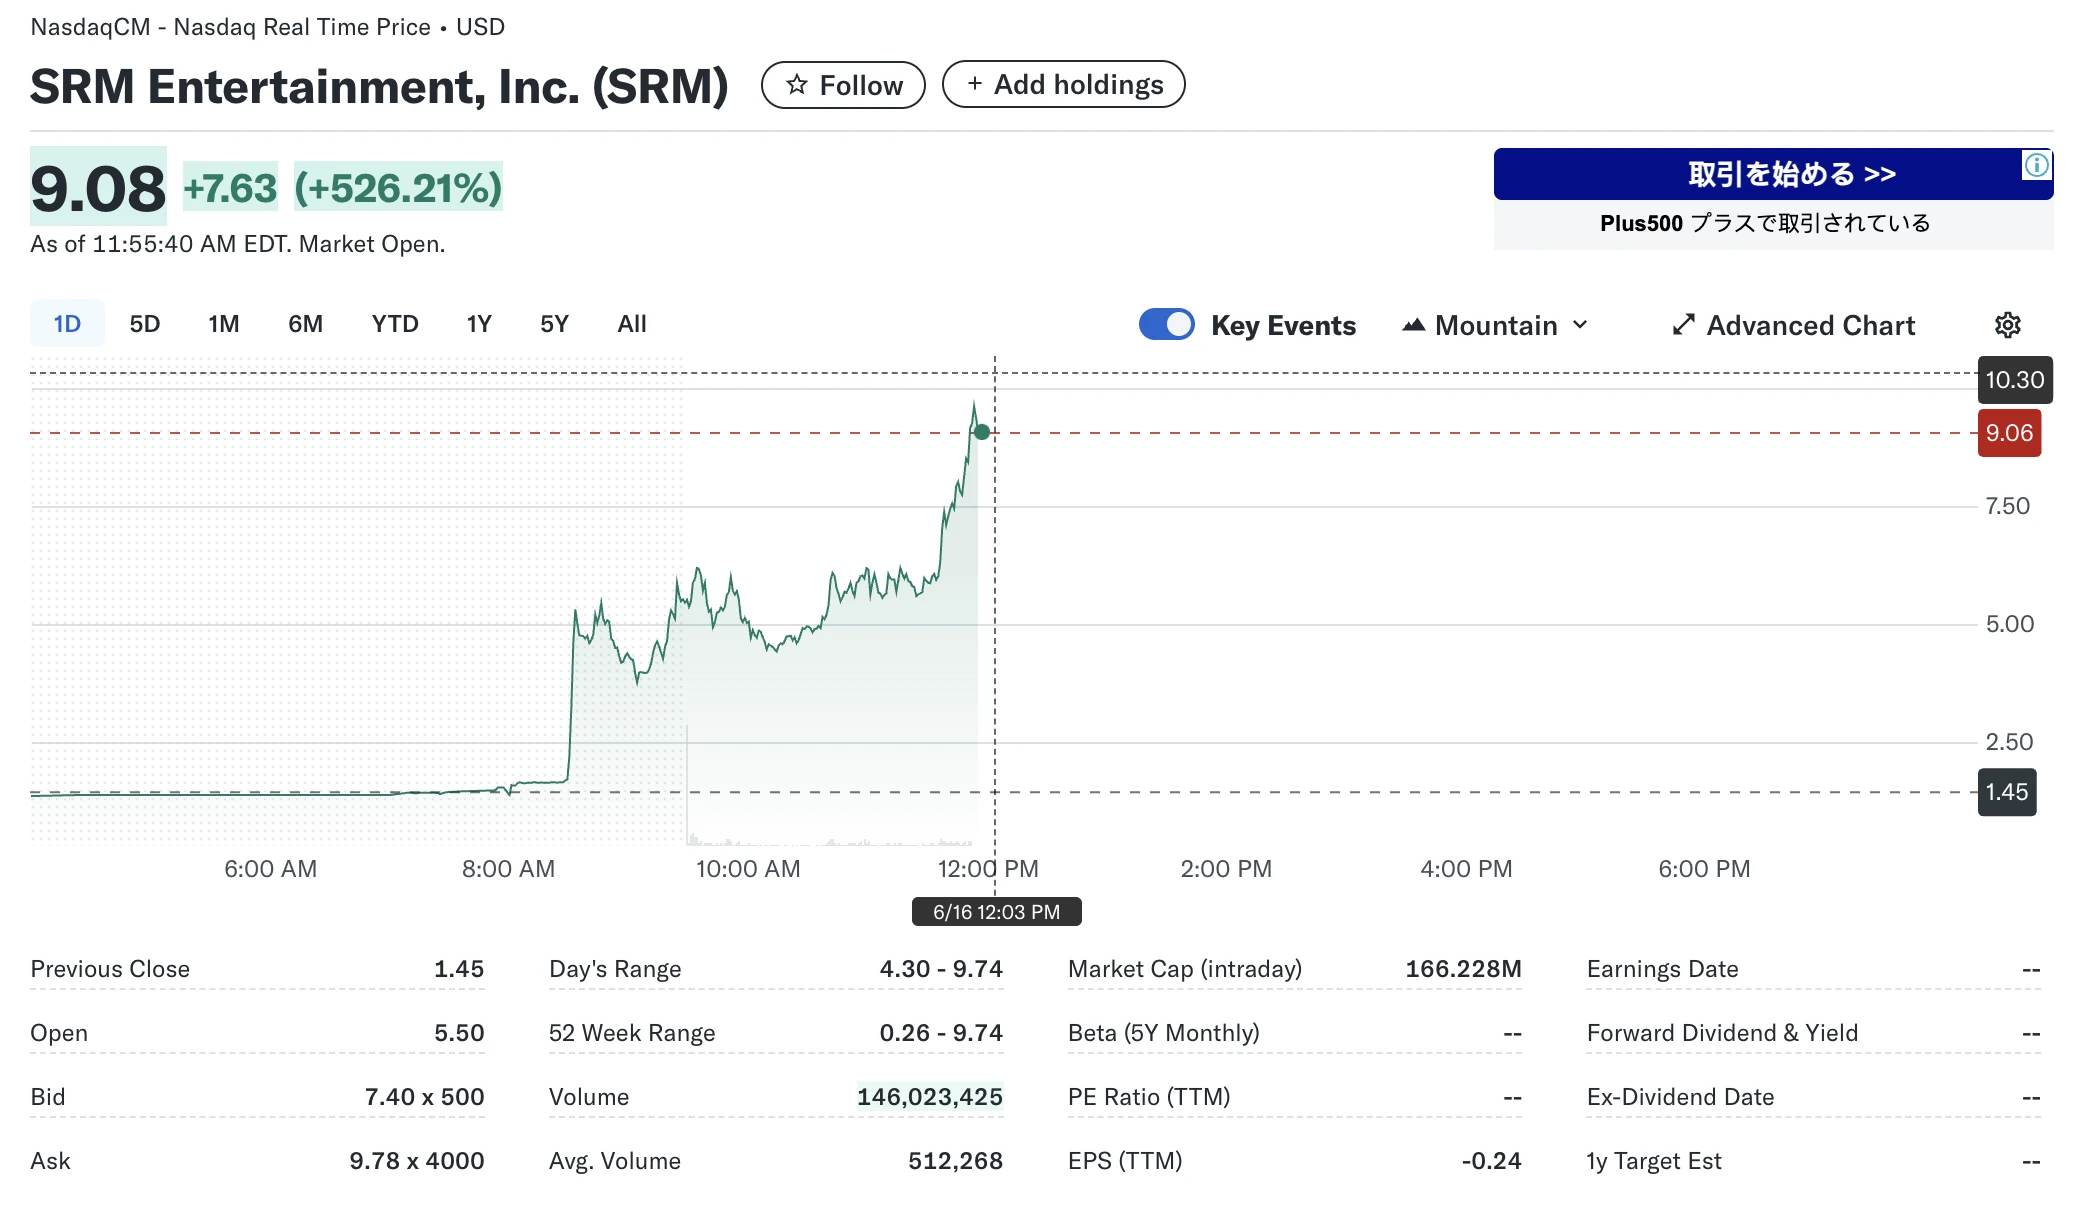The height and width of the screenshot is (1212, 2074).
Task: Select the 5Y range tab
Action: 554,324
